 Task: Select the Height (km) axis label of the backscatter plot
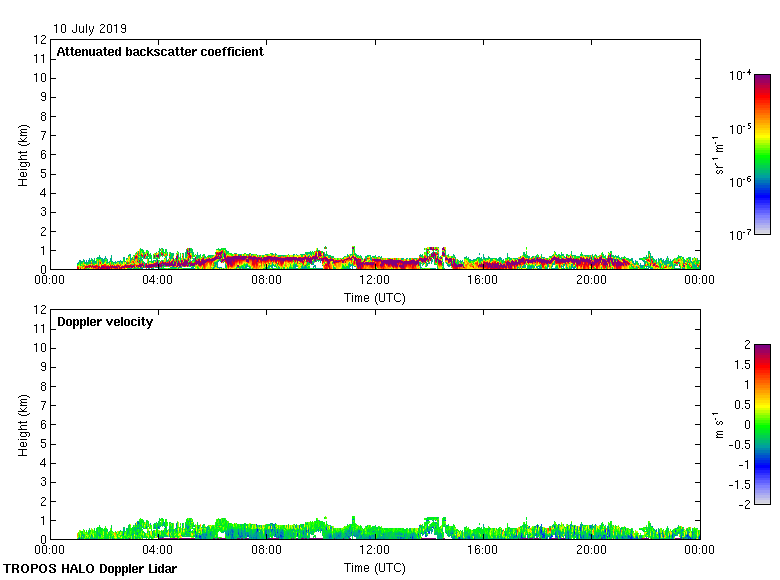(x=23, y=154)
